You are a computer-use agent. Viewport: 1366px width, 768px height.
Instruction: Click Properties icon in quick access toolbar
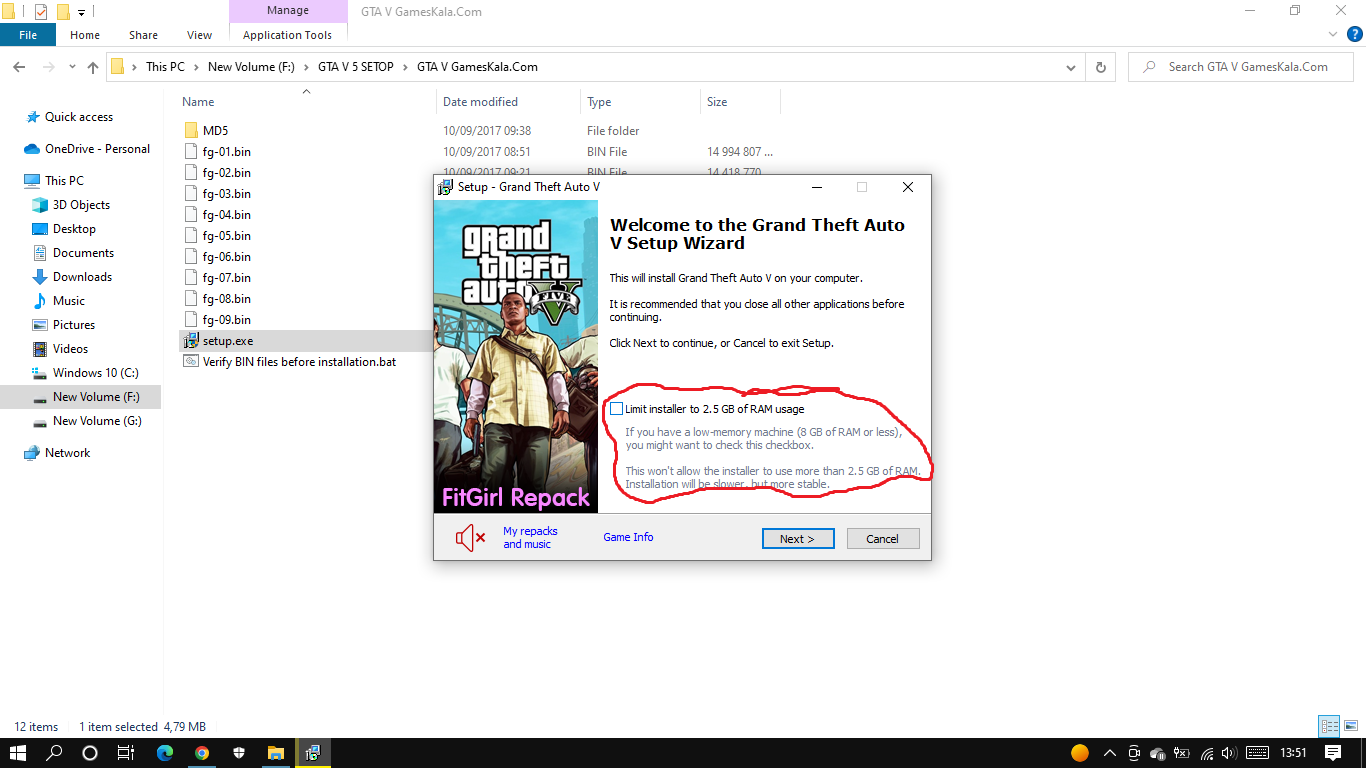41,12
